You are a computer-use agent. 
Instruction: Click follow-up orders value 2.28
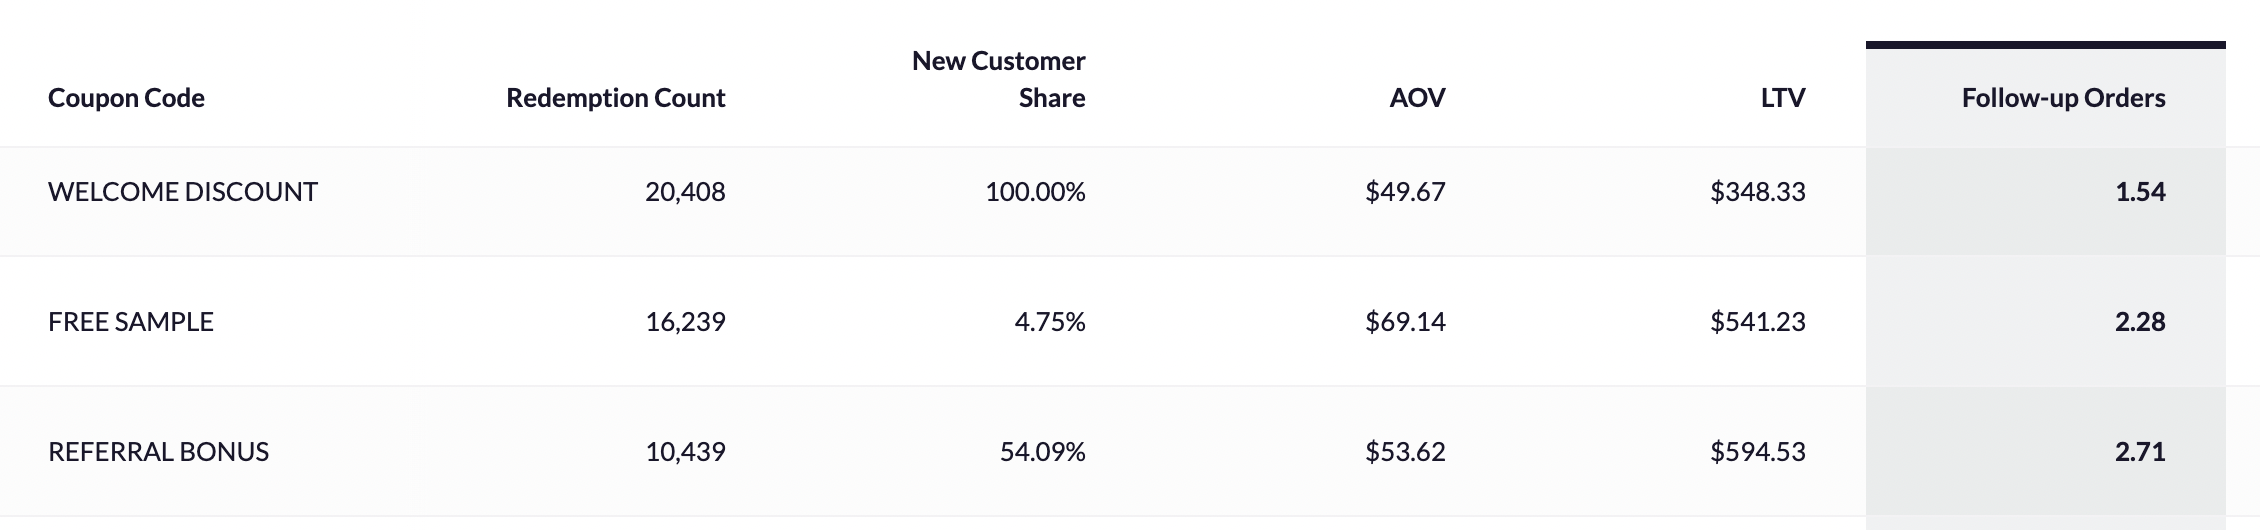(2140, 322)
